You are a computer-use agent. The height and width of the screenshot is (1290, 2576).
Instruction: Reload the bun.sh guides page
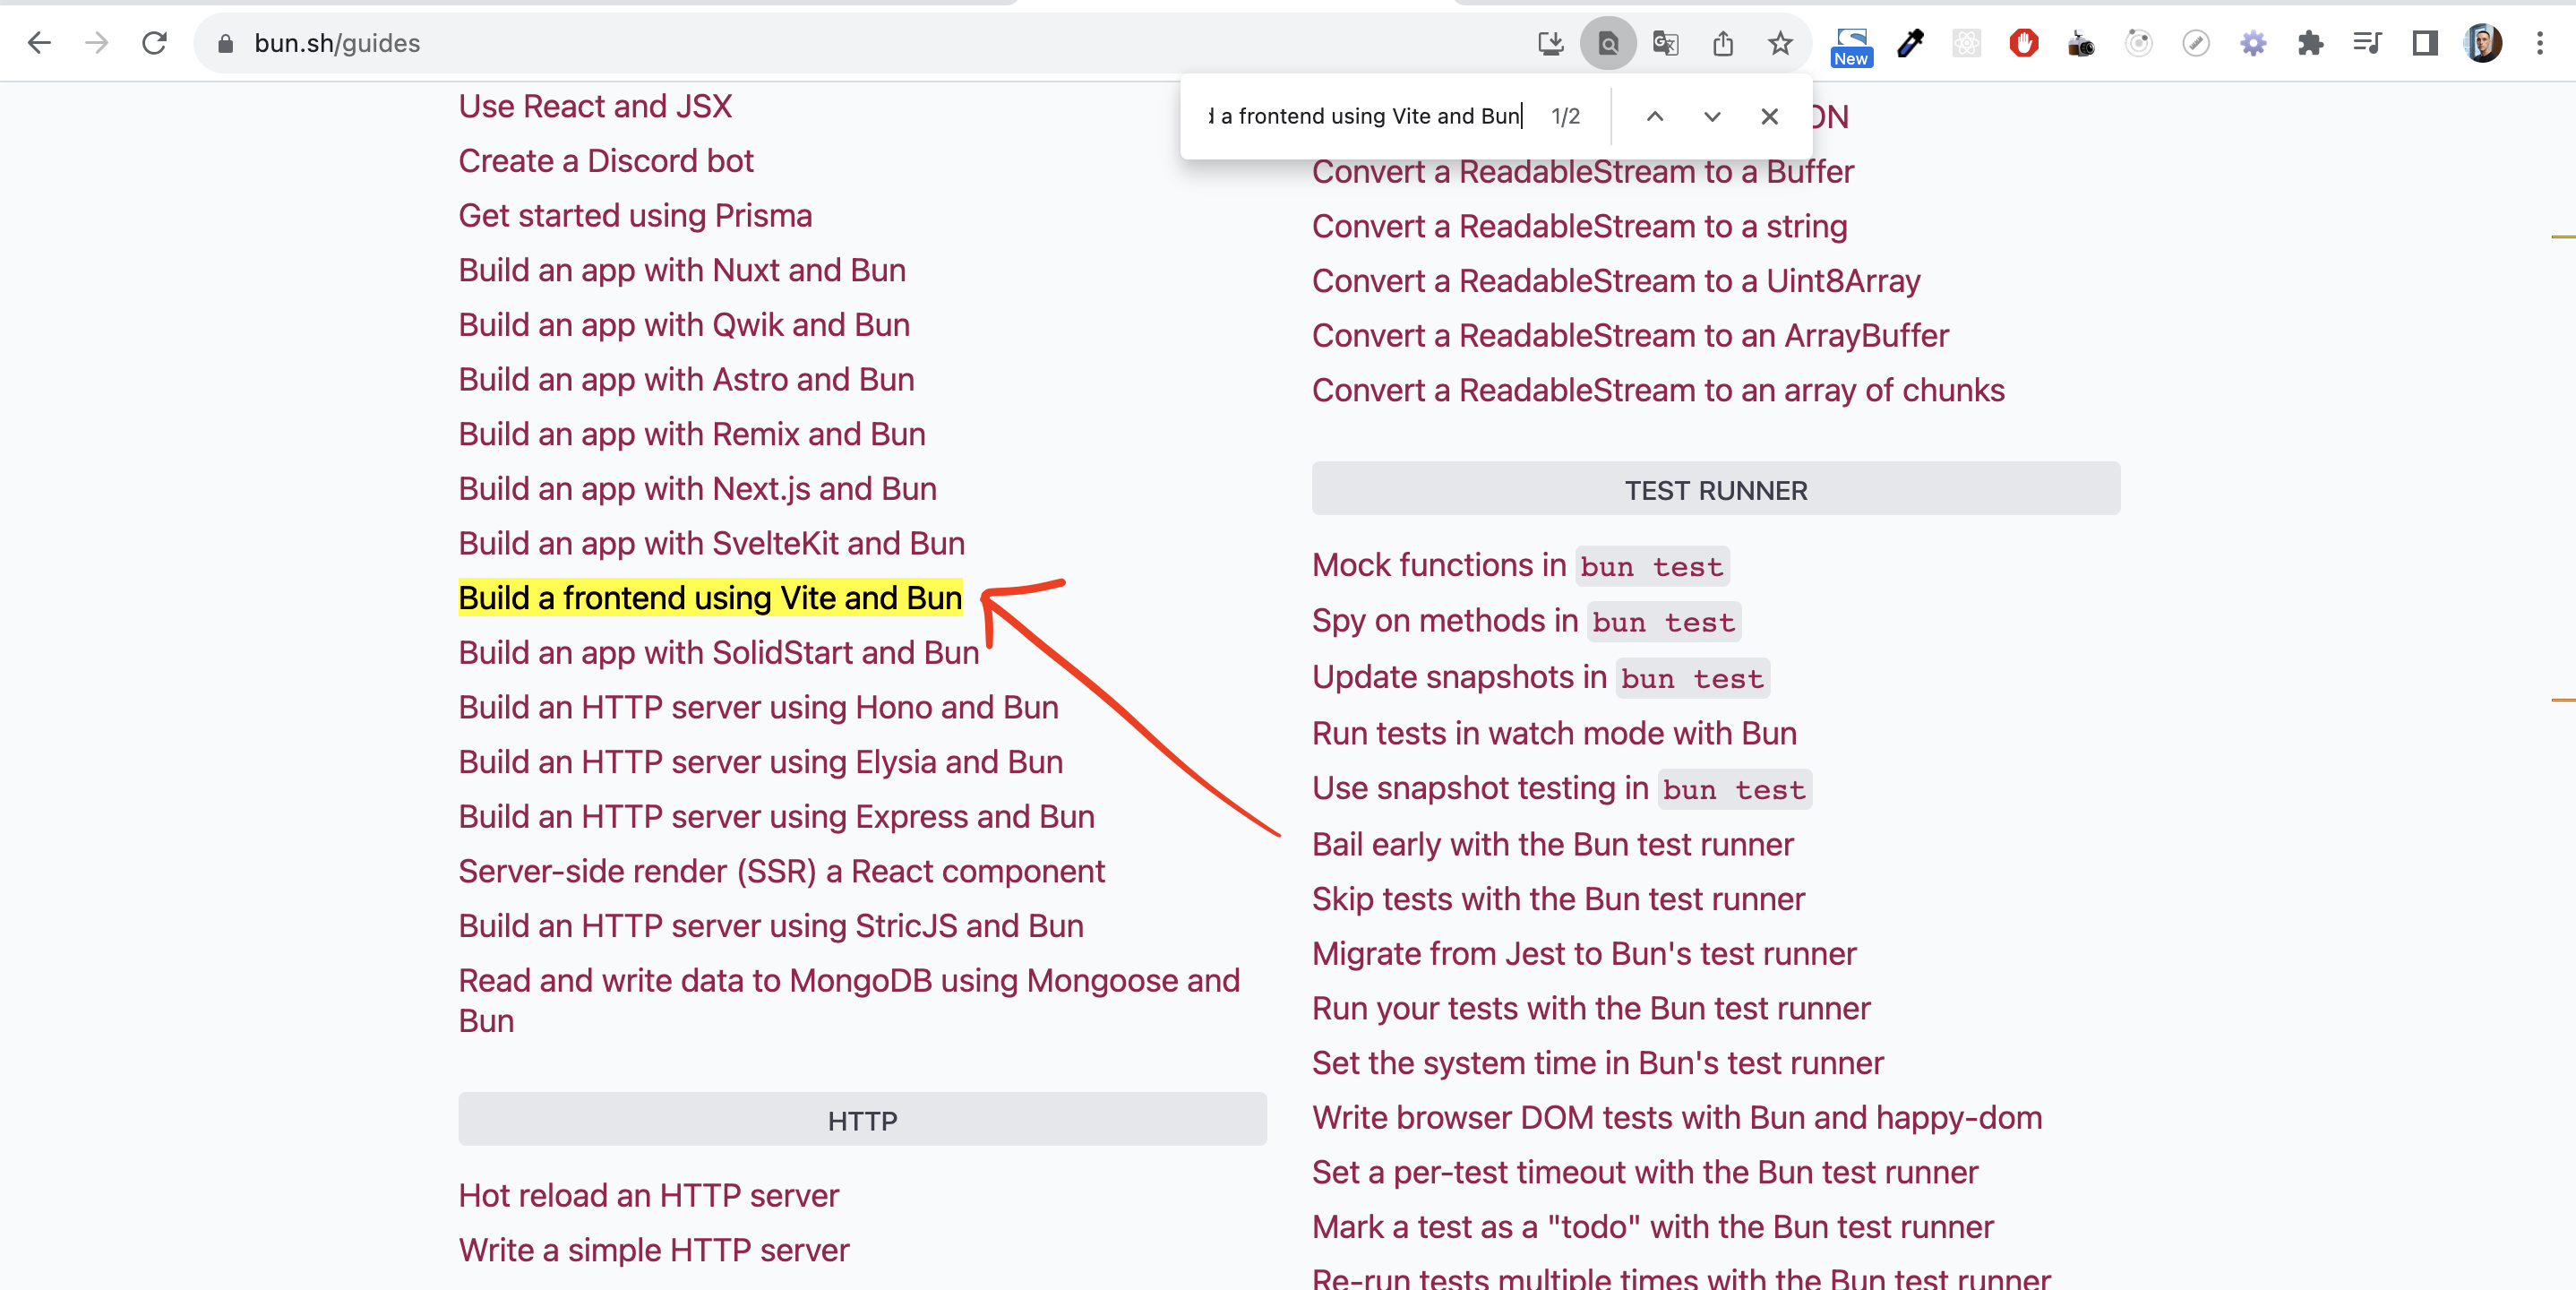[154, 43]
